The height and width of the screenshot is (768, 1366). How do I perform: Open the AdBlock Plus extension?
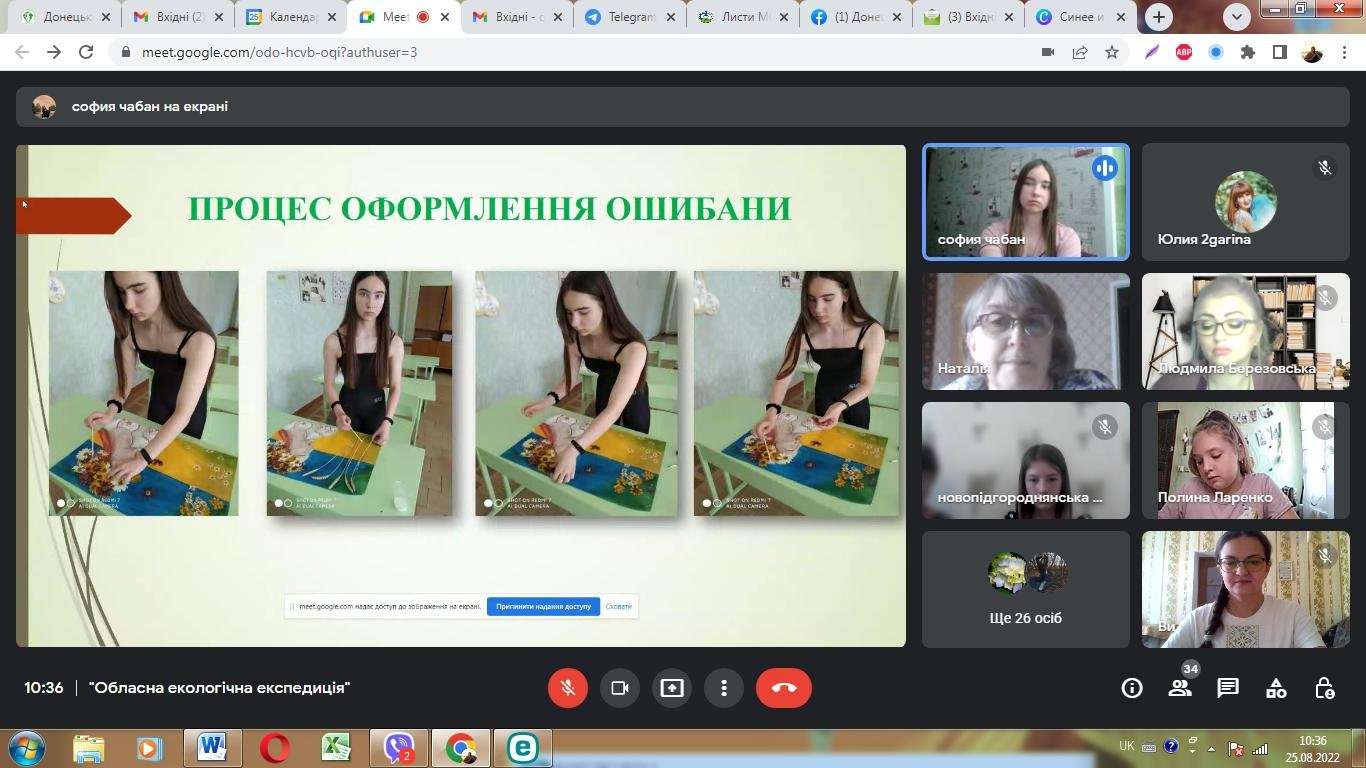(x=1184, y=52)
